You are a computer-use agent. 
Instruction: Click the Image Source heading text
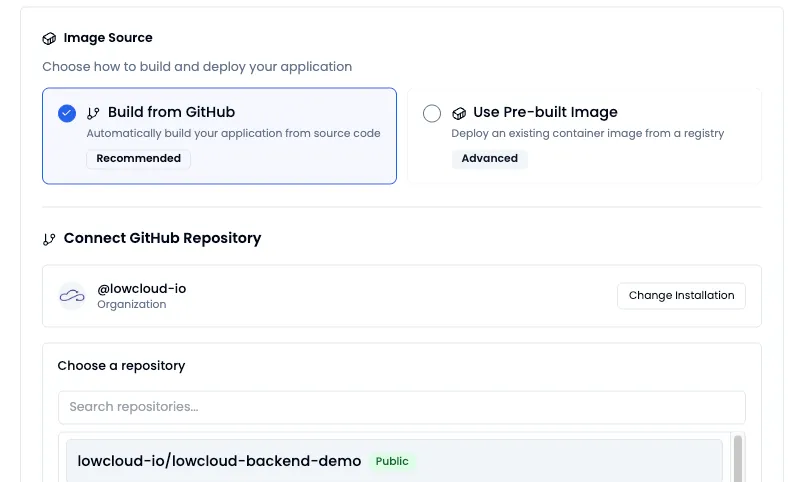tap(108, 37)
